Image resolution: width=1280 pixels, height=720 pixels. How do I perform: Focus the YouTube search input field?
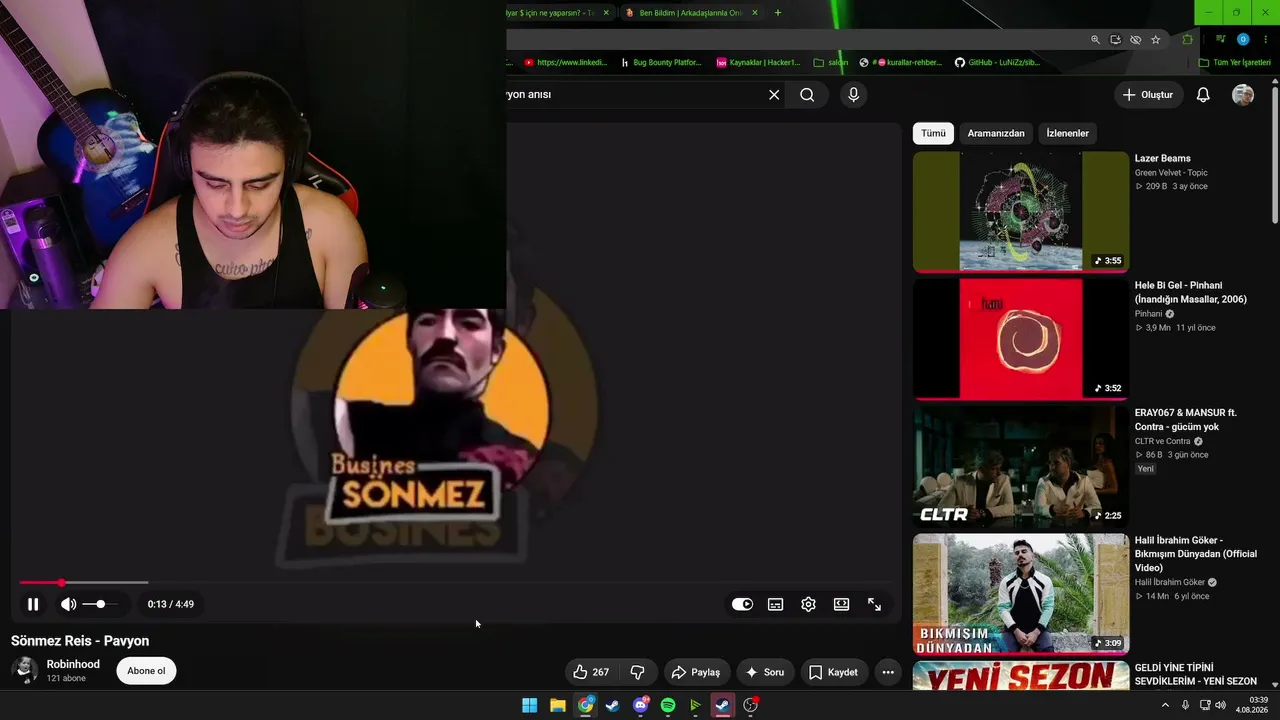pyautogui.click(x=635, y=95)
